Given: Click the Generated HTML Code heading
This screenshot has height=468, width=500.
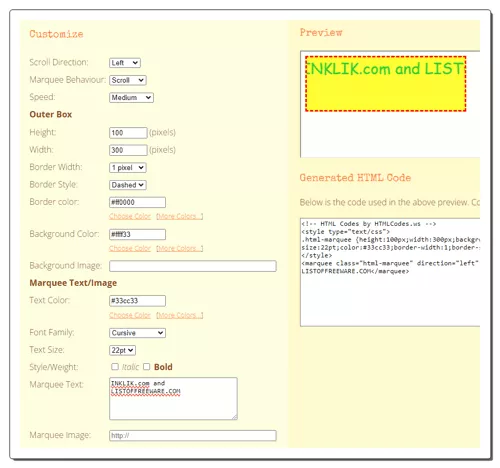Looking at the screenshot, I should [355, 177].
